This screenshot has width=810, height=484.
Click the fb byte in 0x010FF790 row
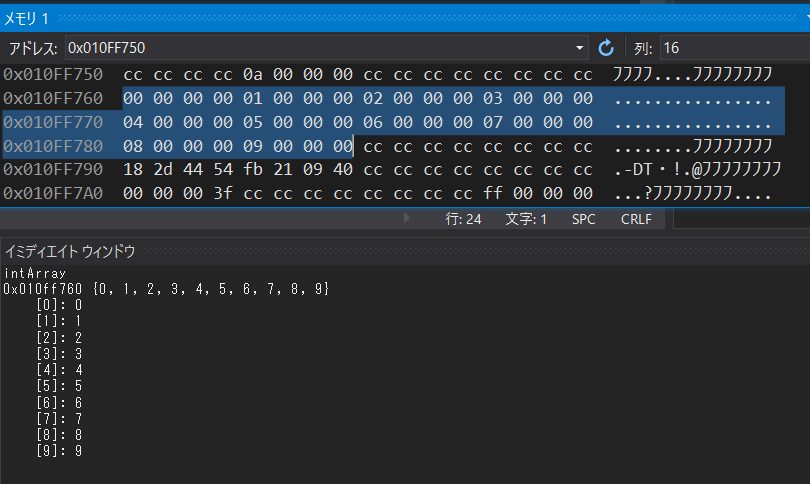coord(253,169)
